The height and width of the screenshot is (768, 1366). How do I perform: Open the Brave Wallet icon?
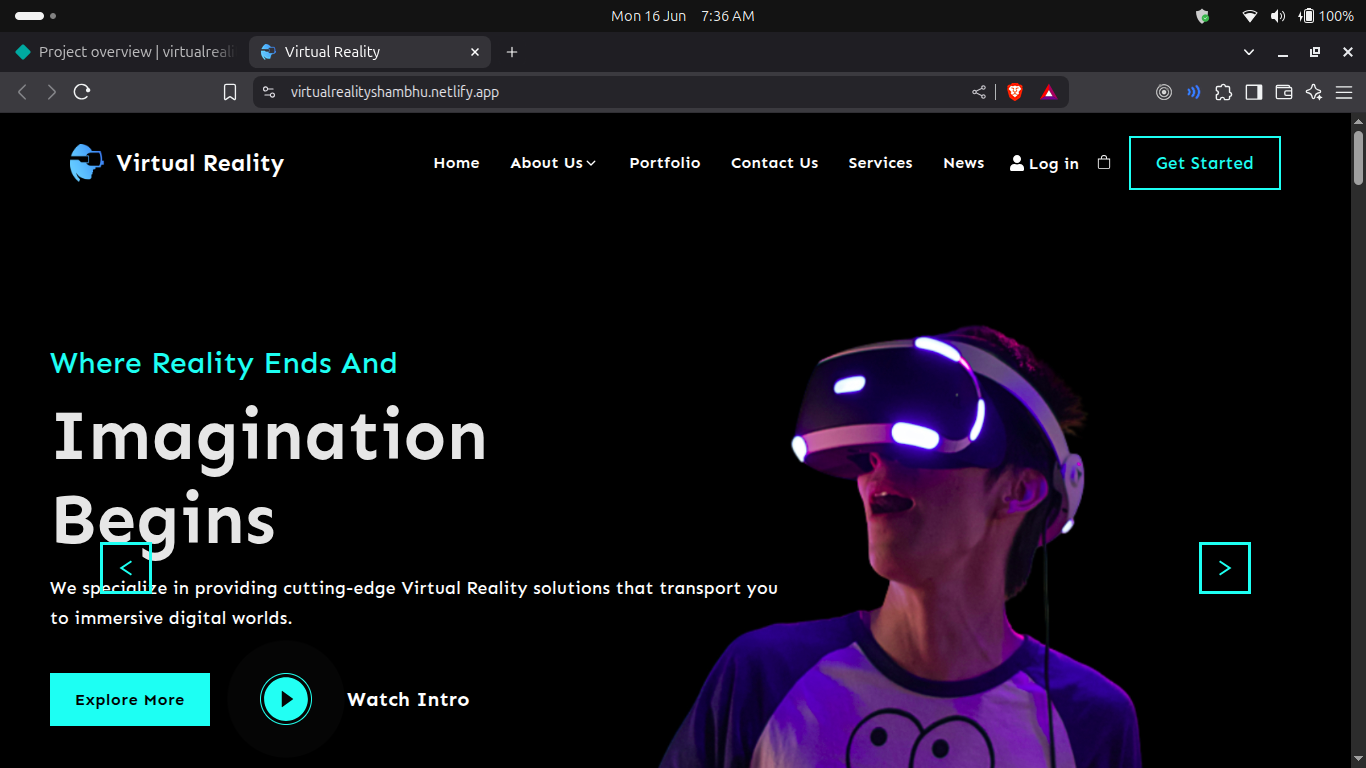[1283, 91]
